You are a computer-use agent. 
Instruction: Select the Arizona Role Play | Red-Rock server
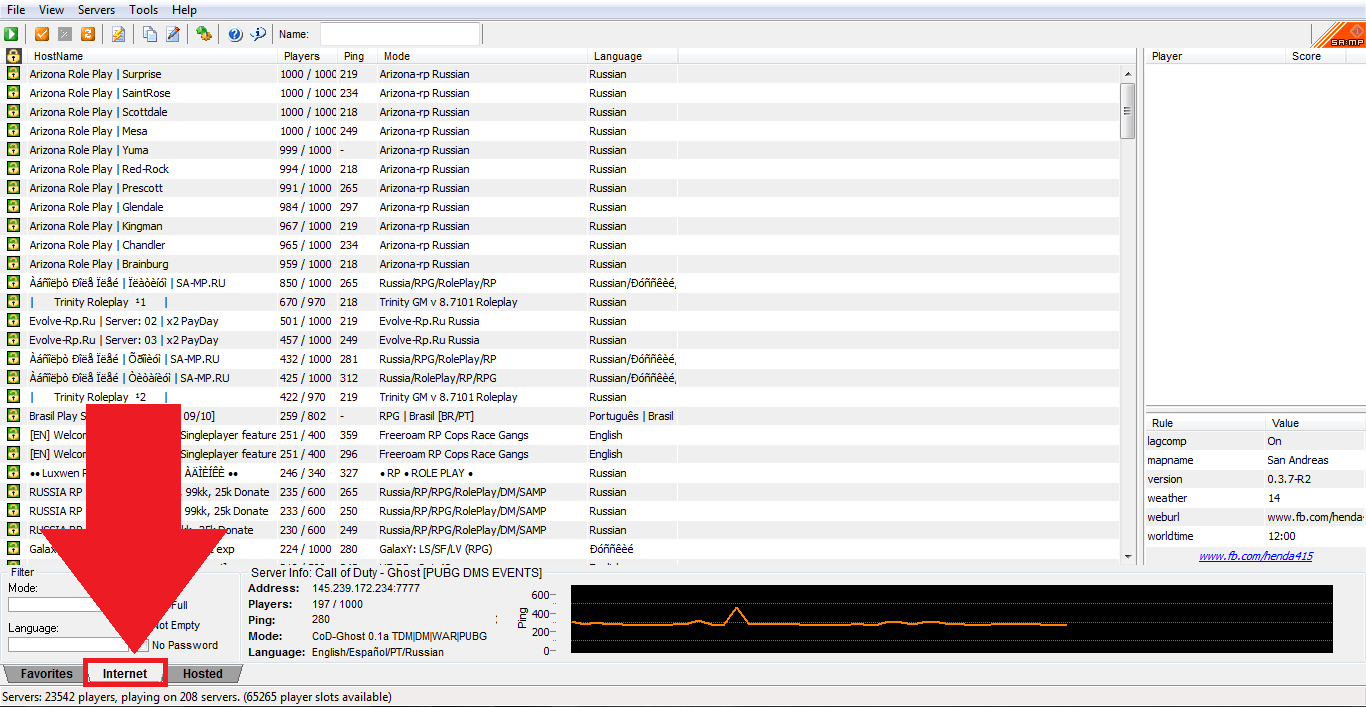point(562,169)
